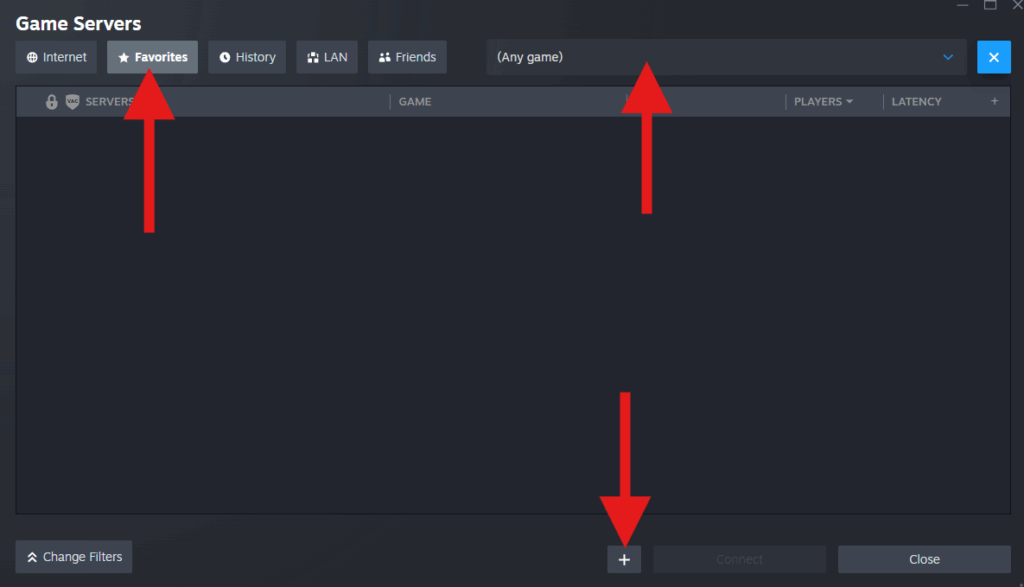The height and width of the screenshot is (587, 1024).
Task: Click the globe icon on Internet tab
Action: click(x=32, y=57)
